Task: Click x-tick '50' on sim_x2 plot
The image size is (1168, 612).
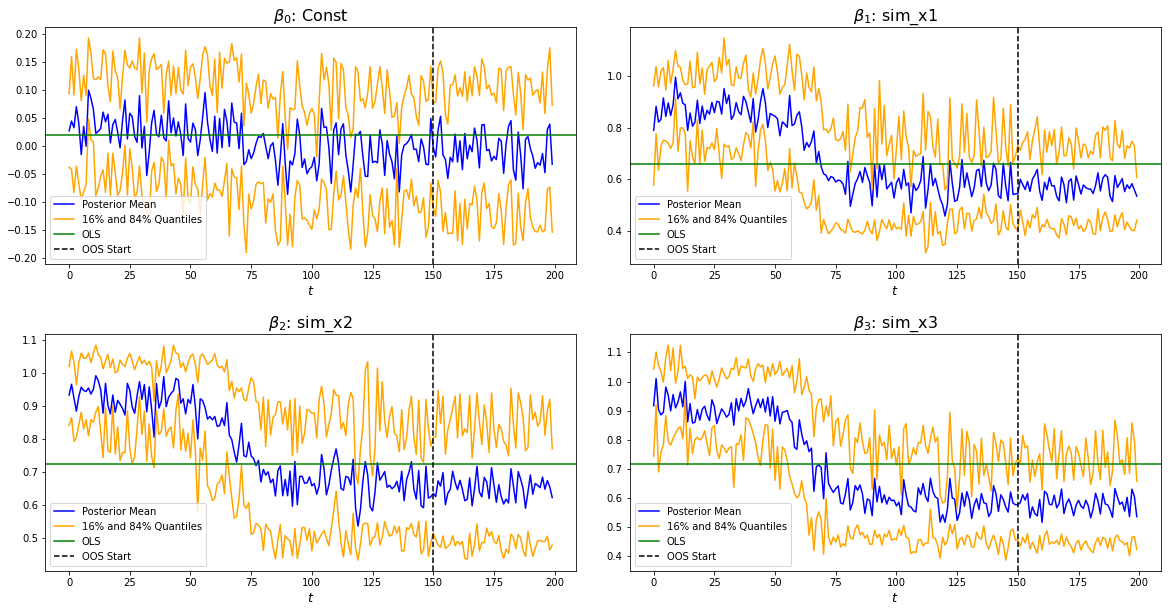Action: pos(191,581)
